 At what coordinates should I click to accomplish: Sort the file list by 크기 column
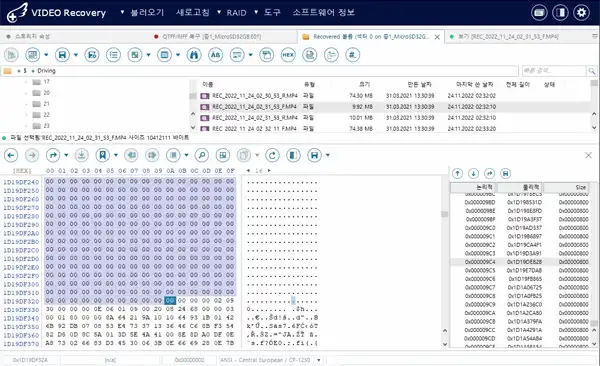pos(364,84)
